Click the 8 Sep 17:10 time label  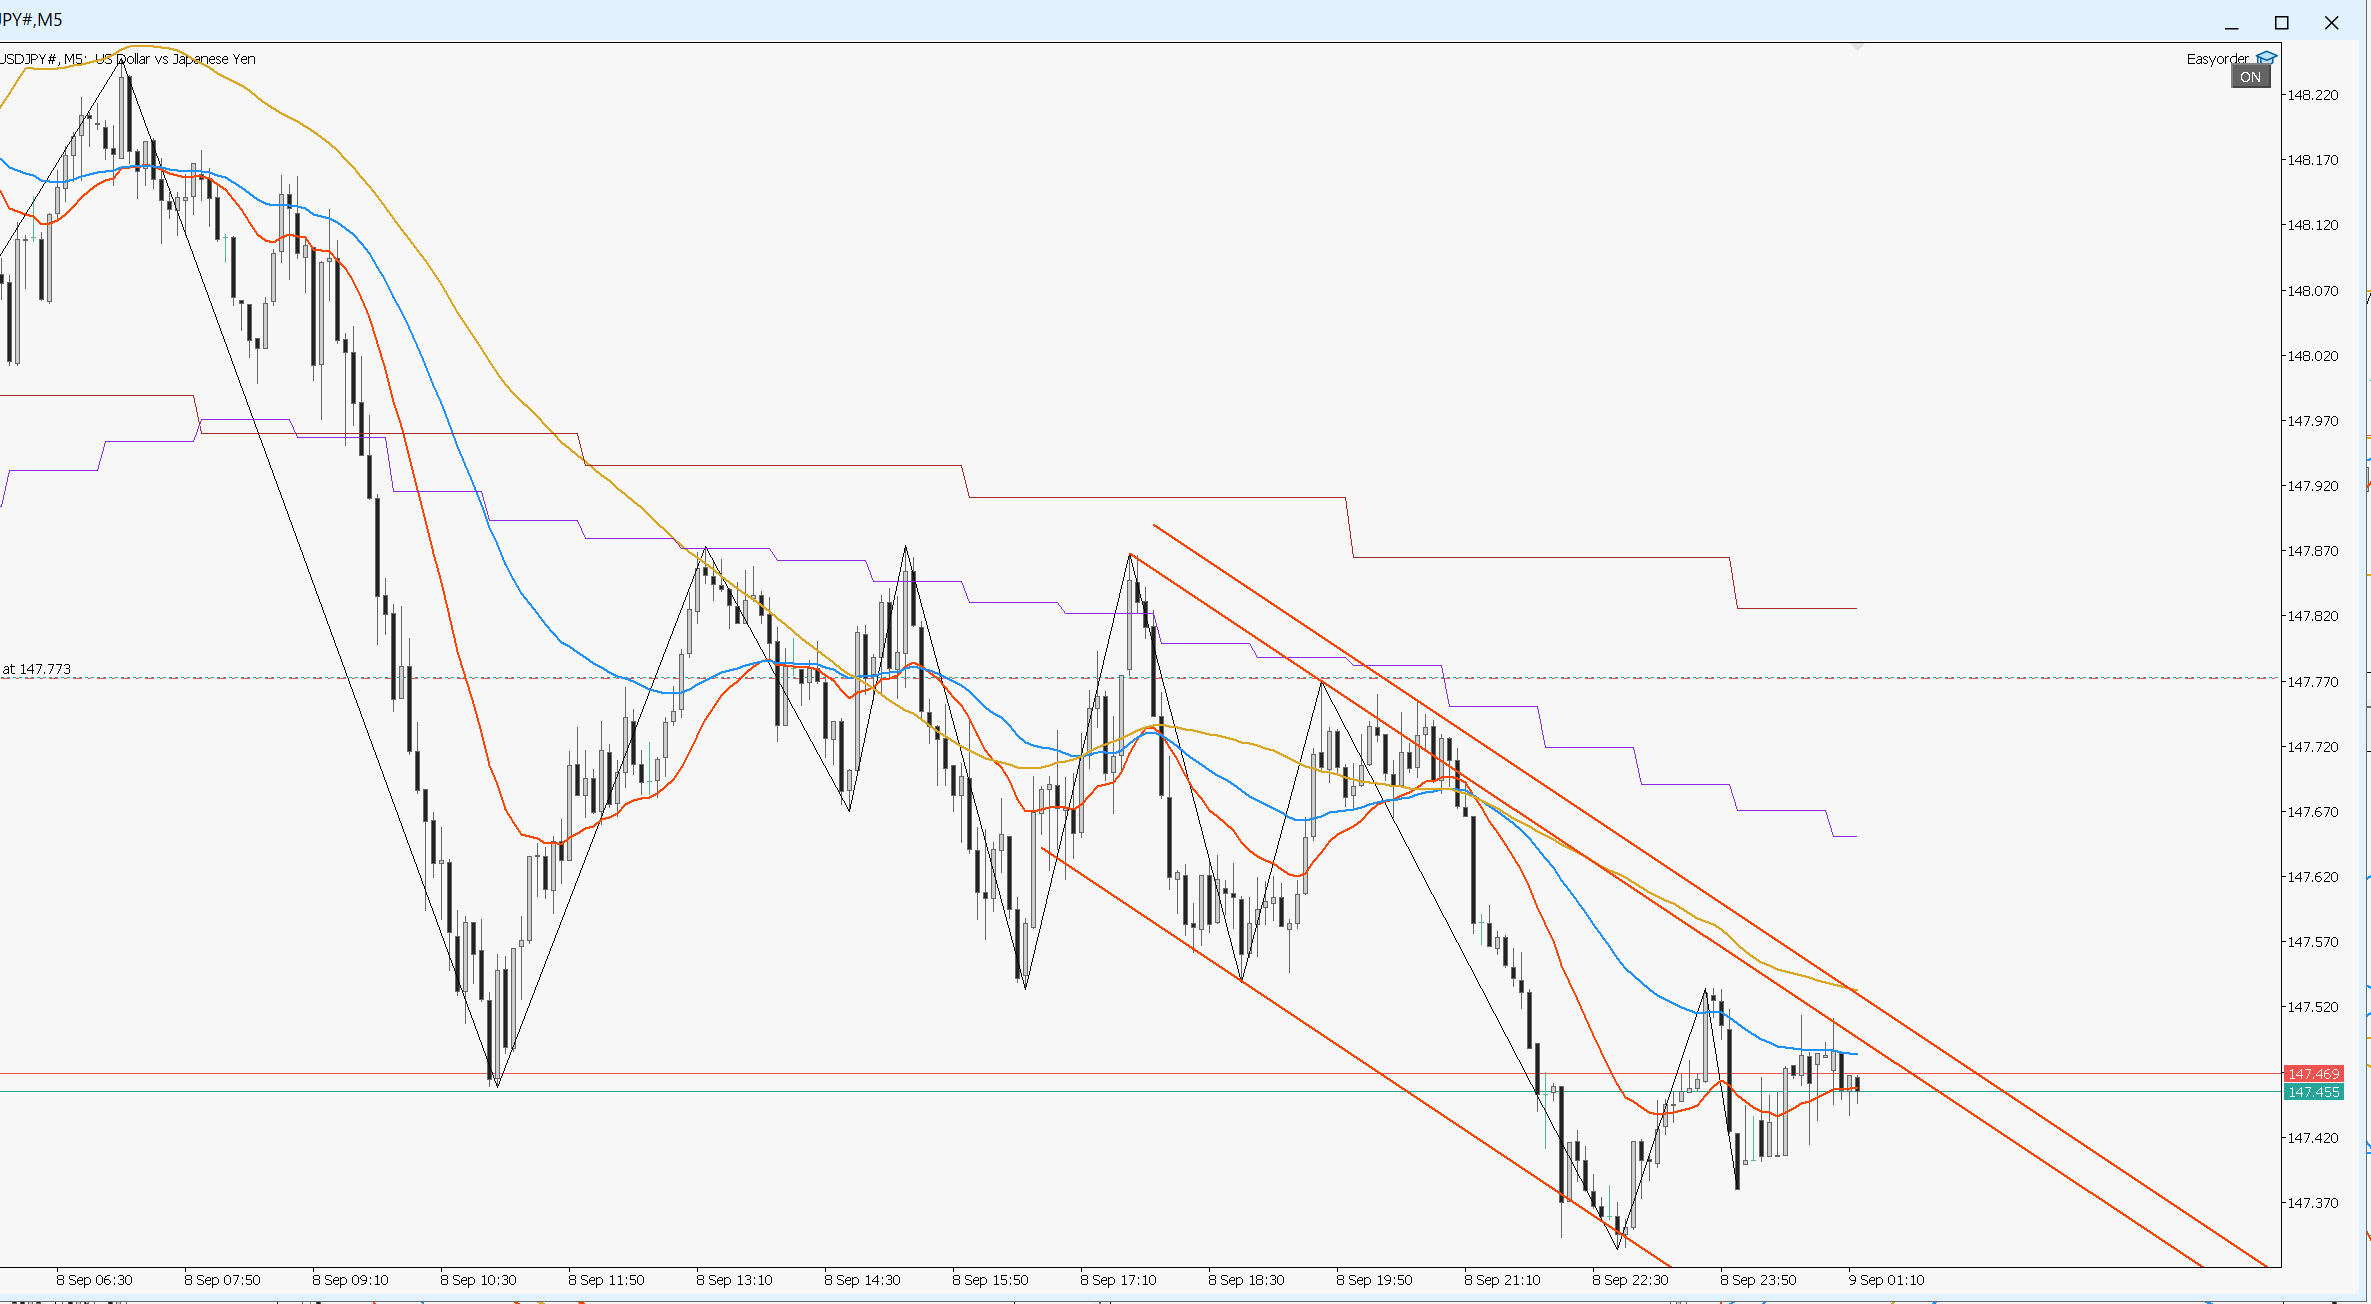click(1118, 1280)
